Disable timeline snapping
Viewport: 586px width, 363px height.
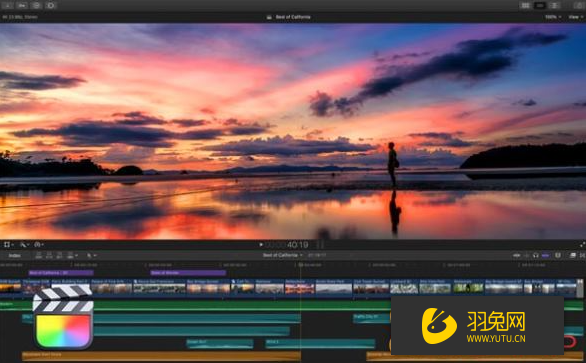click(546, 256)
